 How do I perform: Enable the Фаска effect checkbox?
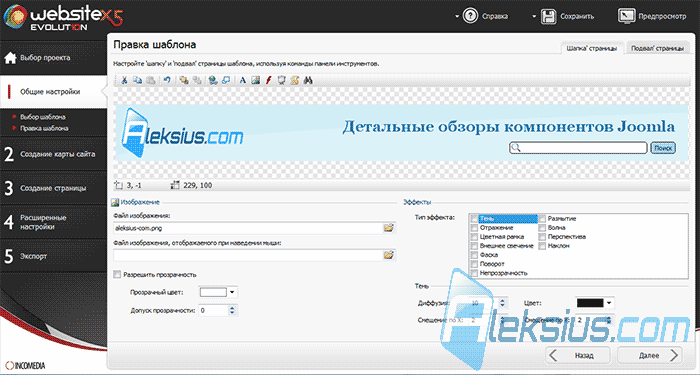click(474, 255)
